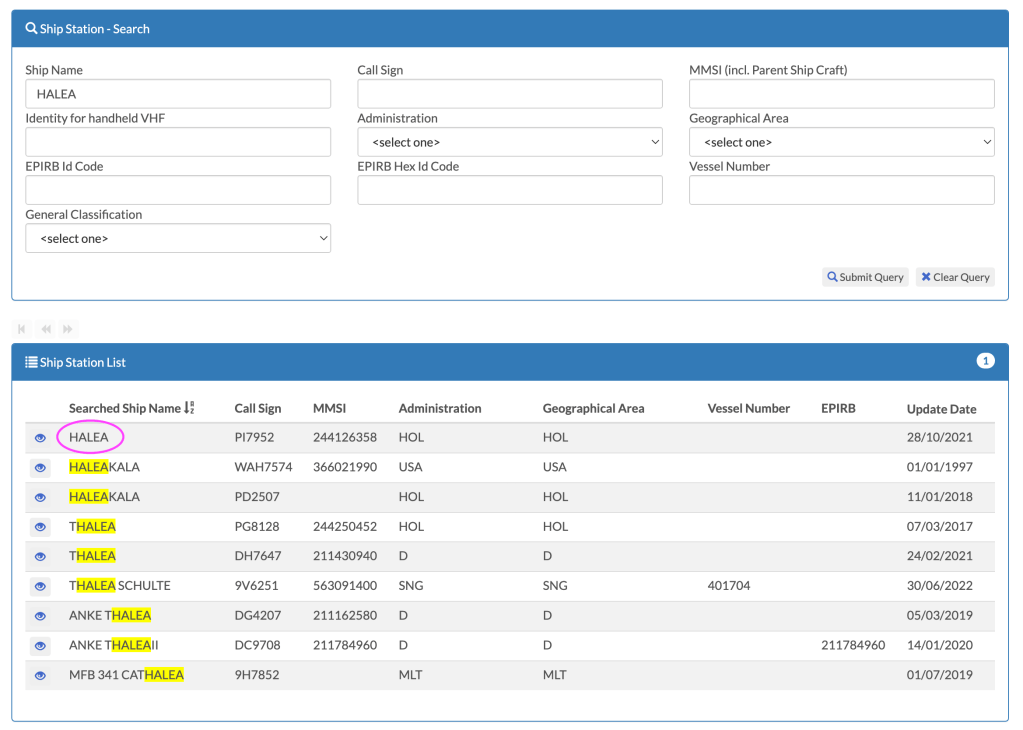Open General Classification select list

(x=178, y=238)
